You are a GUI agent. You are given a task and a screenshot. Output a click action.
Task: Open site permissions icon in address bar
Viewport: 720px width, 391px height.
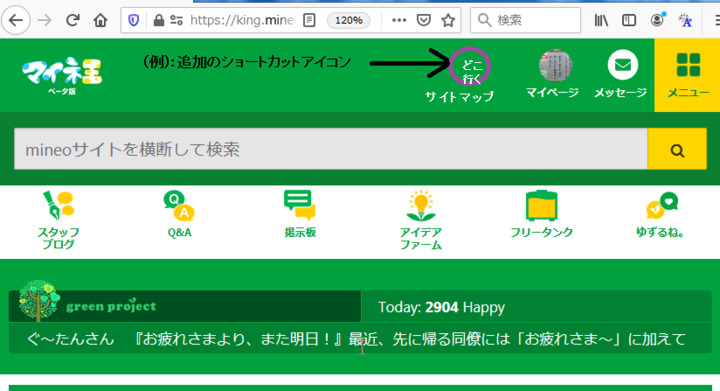pos(176,20)
